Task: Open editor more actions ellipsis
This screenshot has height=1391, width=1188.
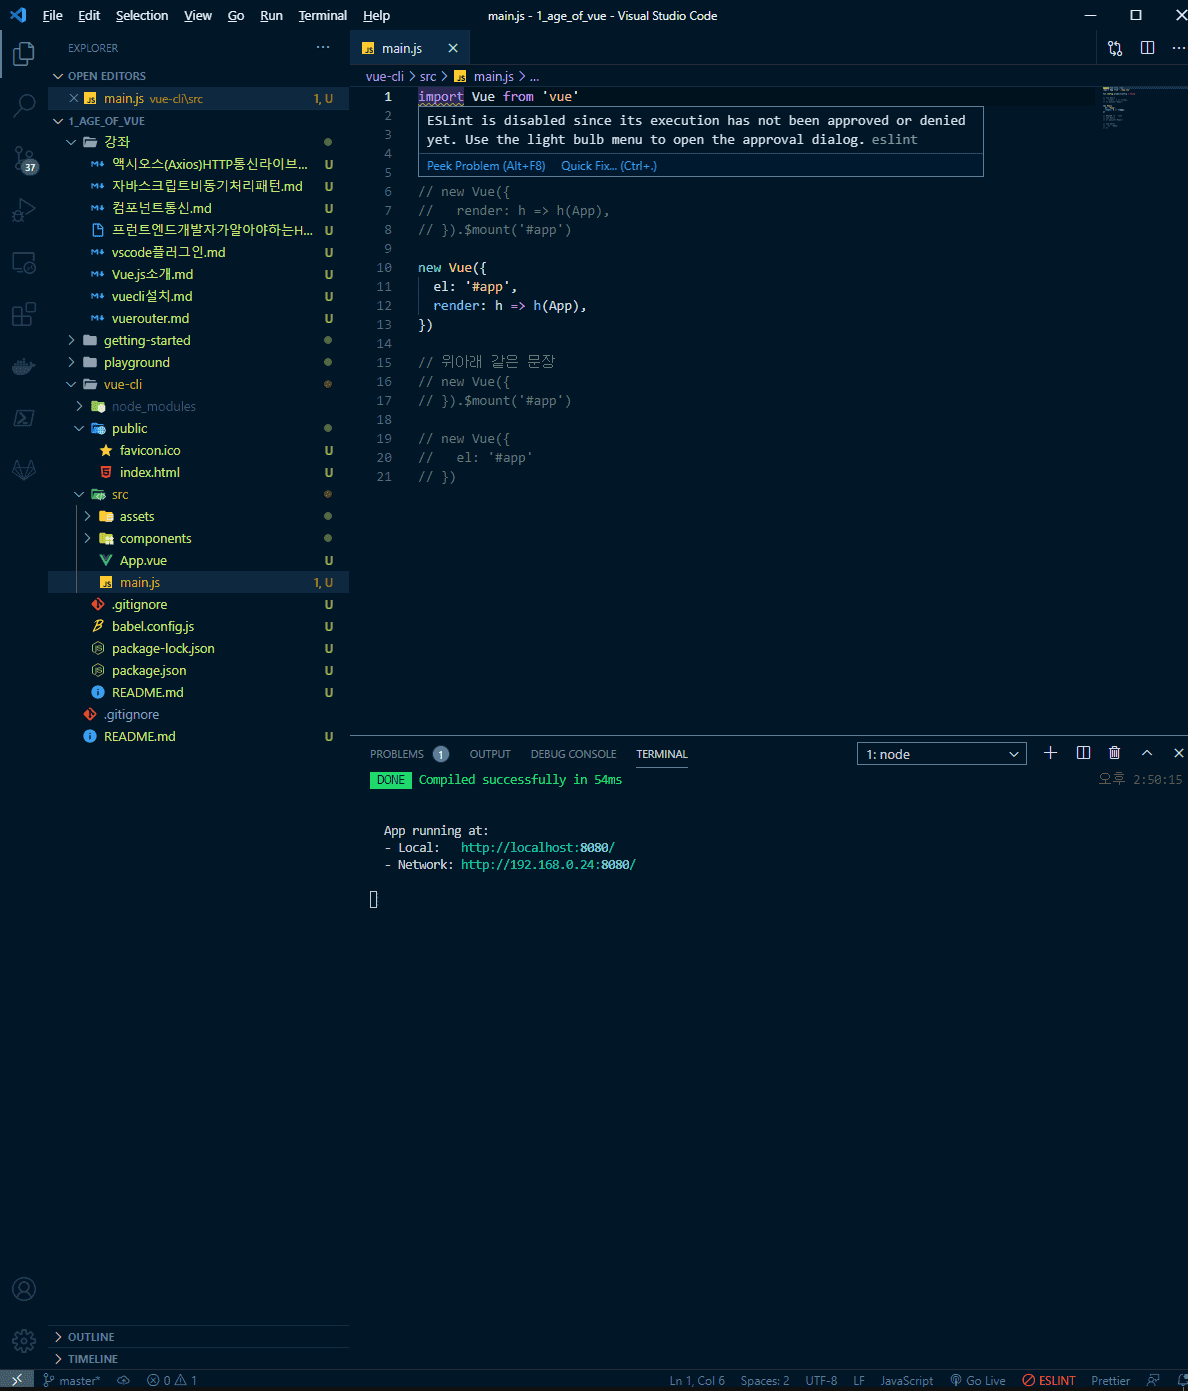Action: coord(1178,48)
